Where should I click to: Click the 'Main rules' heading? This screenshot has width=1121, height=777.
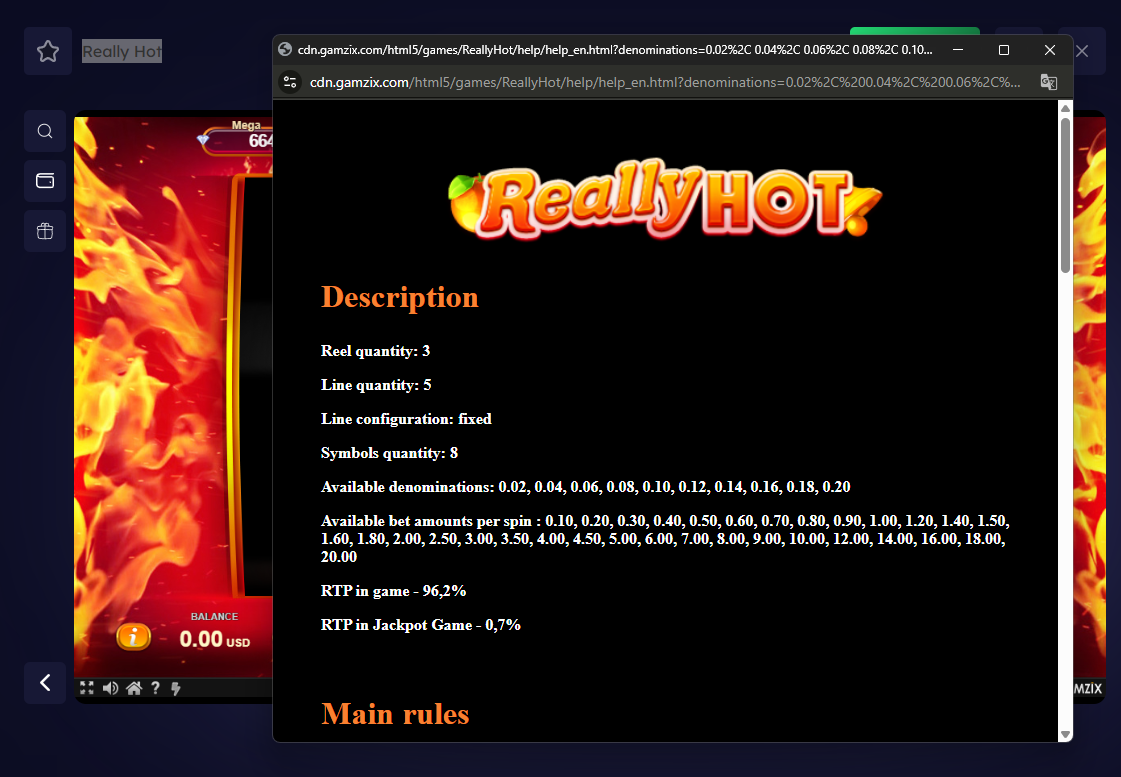click(395, 714)
